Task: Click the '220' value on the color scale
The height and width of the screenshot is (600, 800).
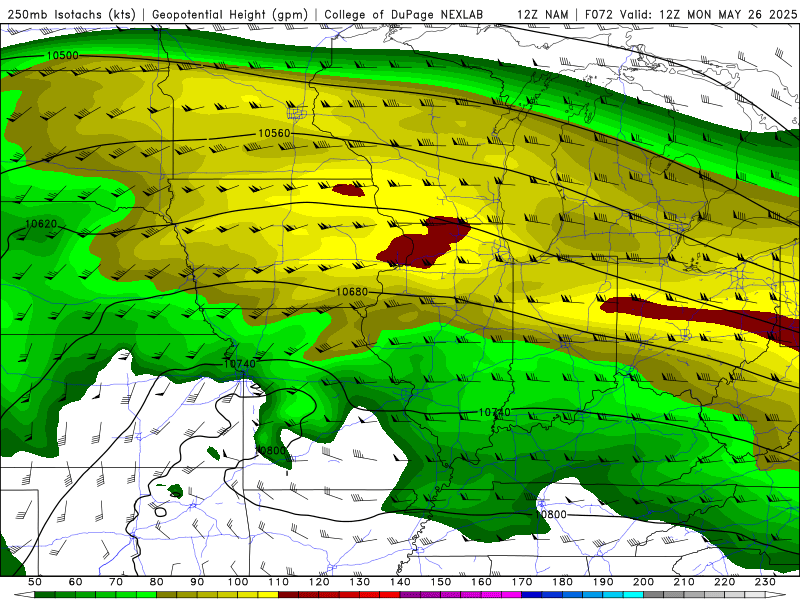Action: click(x=725, y=582)
